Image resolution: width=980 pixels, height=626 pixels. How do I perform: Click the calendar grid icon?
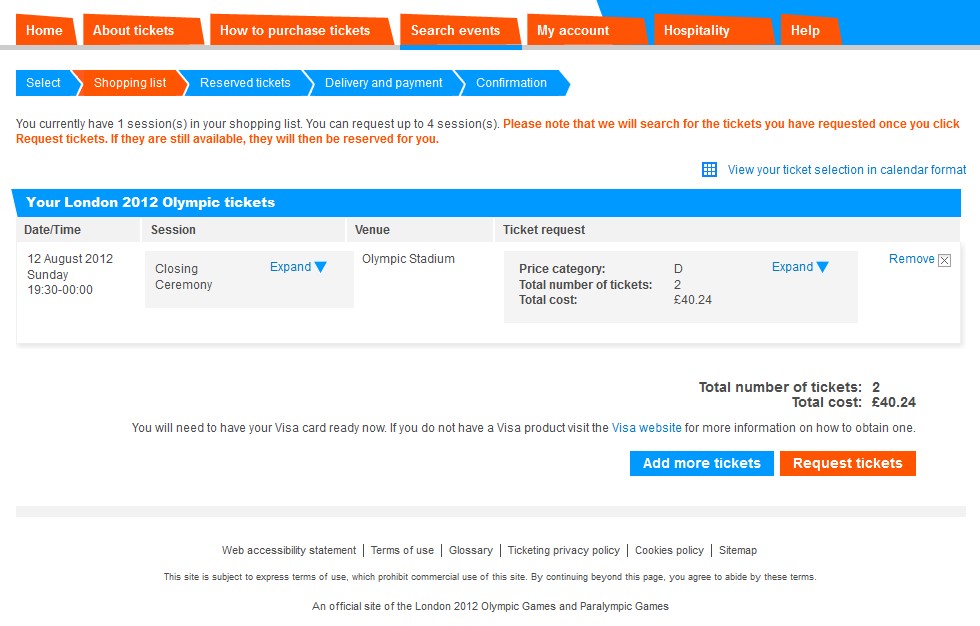[x=709, y=170]
